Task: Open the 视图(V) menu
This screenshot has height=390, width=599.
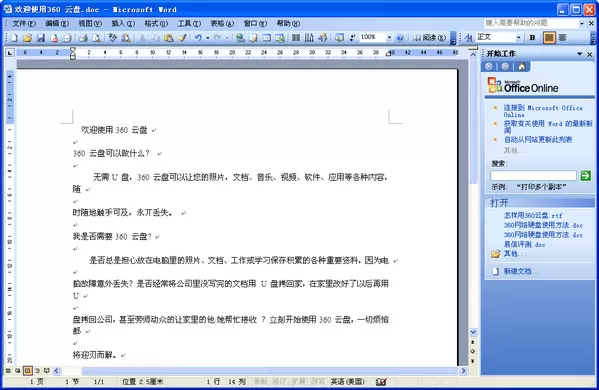Action: (x=90, y=23)
